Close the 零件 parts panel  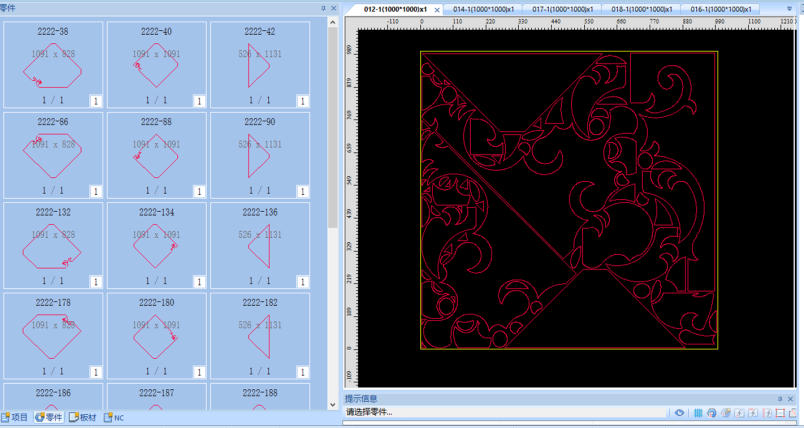[334, 8]
